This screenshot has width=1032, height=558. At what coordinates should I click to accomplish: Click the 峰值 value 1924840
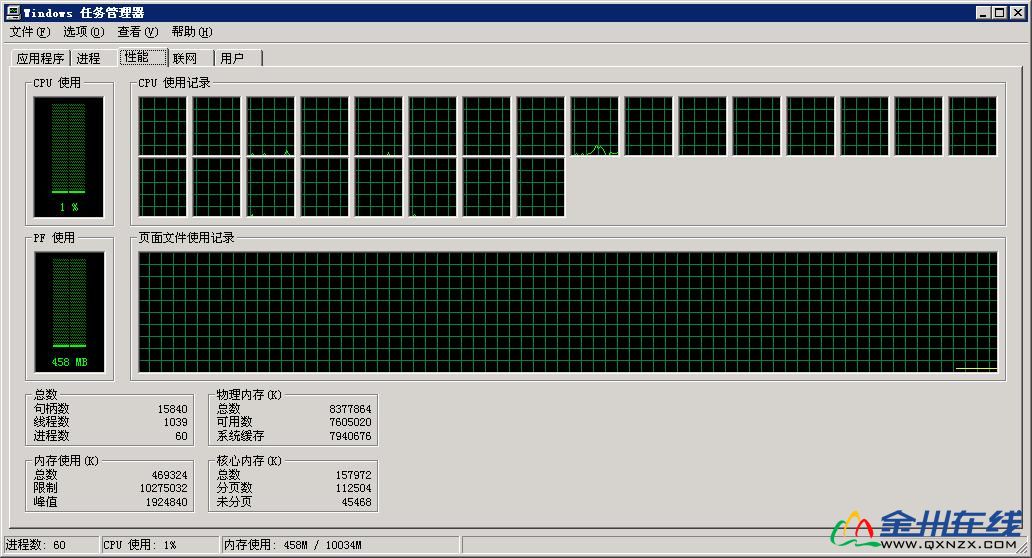(167, 502)
